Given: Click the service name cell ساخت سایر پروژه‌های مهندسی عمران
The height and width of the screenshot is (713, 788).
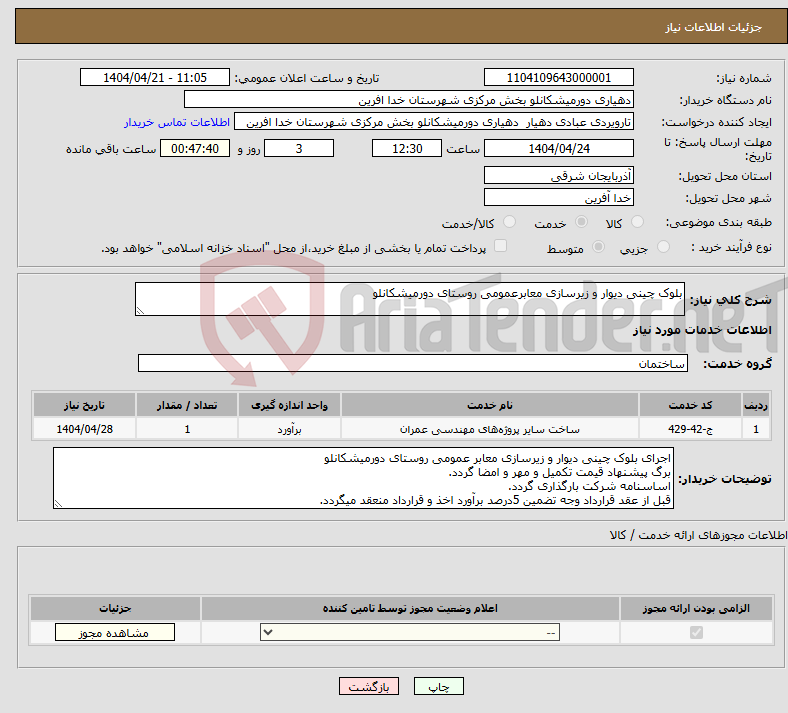Looking at the screenshot, I should [x=490, y=429].
